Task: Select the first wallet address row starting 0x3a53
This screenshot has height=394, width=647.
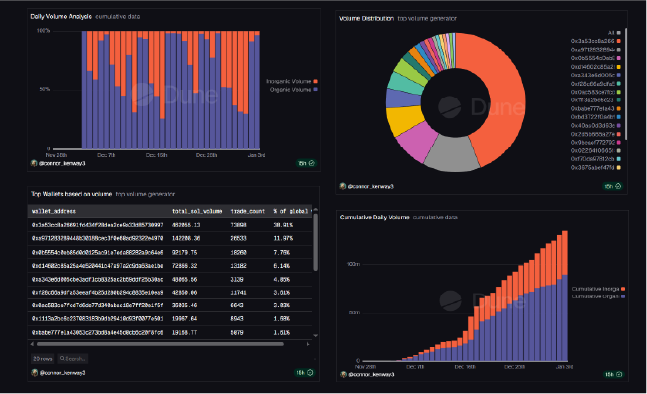Action: 97,225
